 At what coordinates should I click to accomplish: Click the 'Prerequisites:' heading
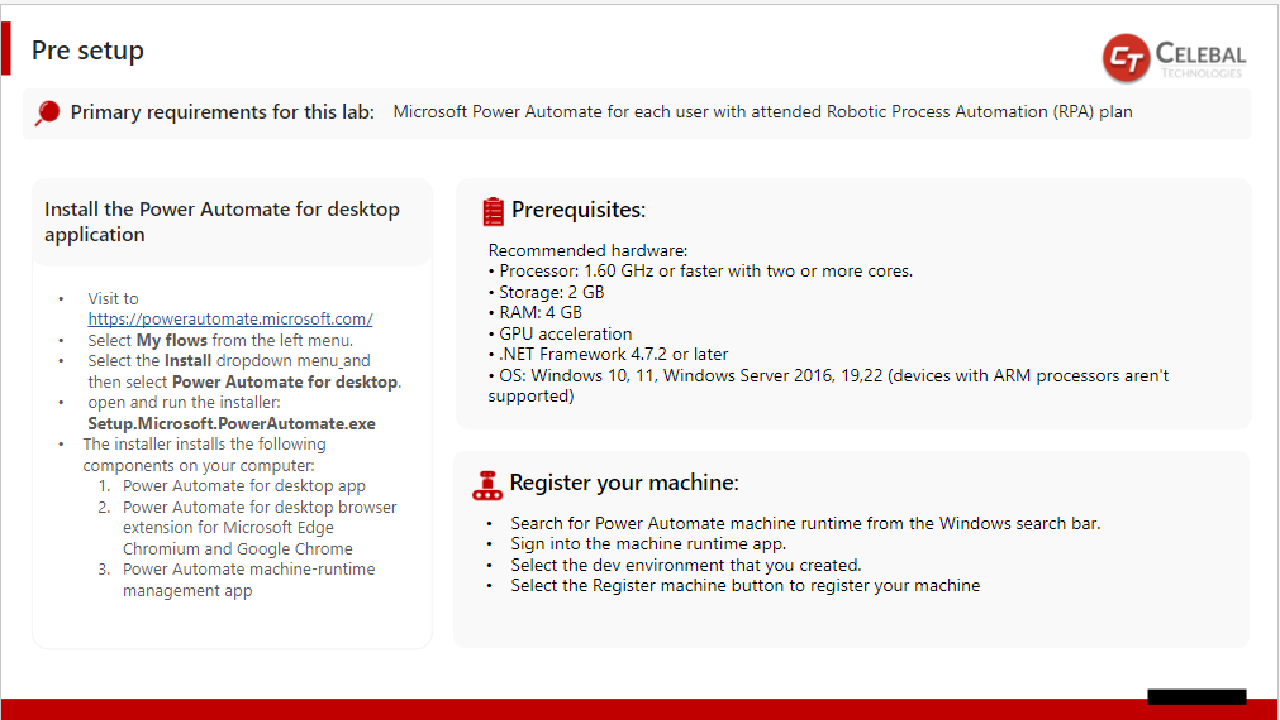click(x=578, y=210)
